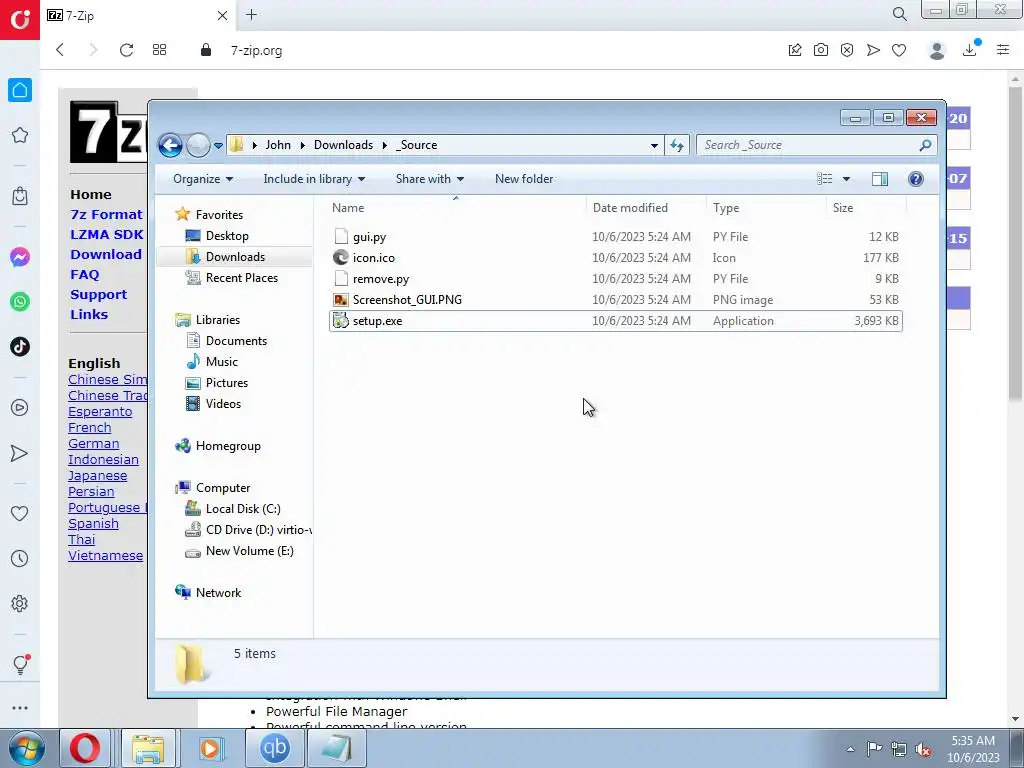Select remove.py file
Image resolution: width=1024 pixels, height=768 pixels.
click(616, 279)
